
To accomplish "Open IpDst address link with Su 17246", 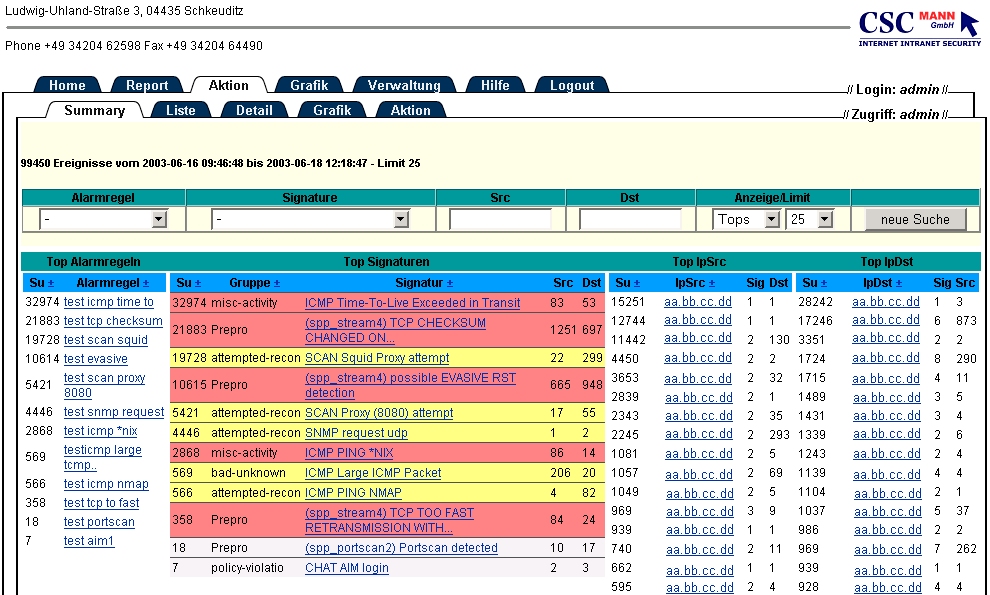I will click(x=886, y=320).
